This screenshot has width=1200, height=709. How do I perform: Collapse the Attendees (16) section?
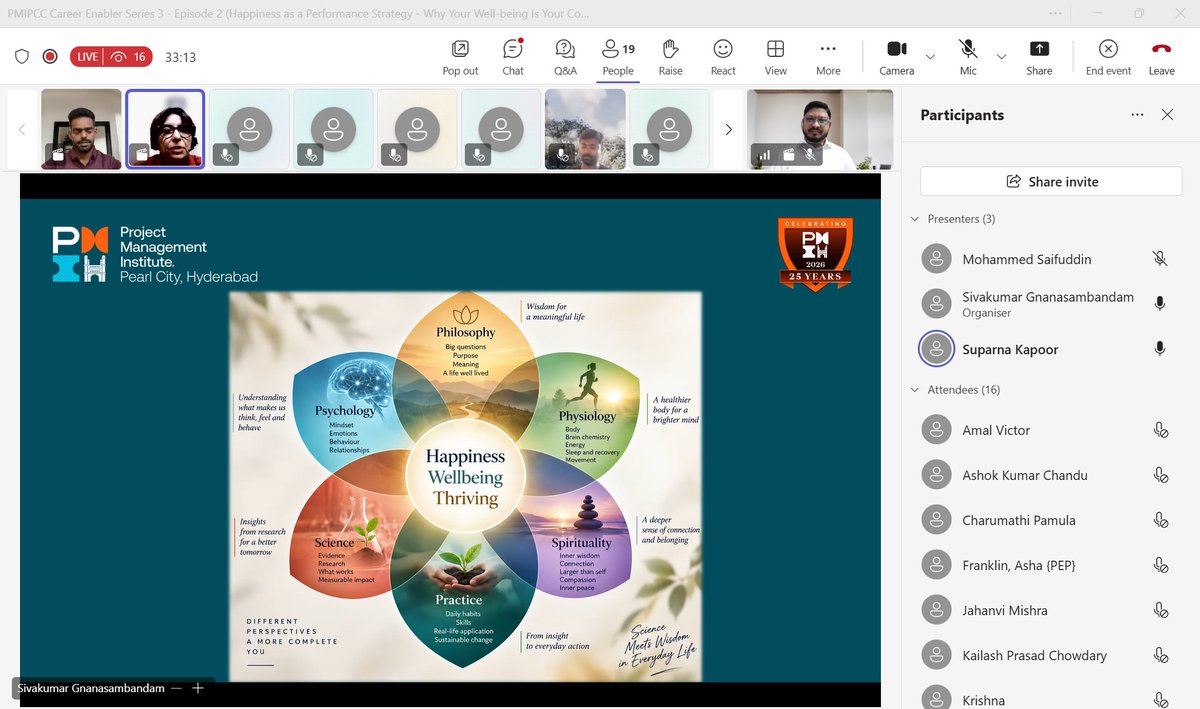[915, 390]
